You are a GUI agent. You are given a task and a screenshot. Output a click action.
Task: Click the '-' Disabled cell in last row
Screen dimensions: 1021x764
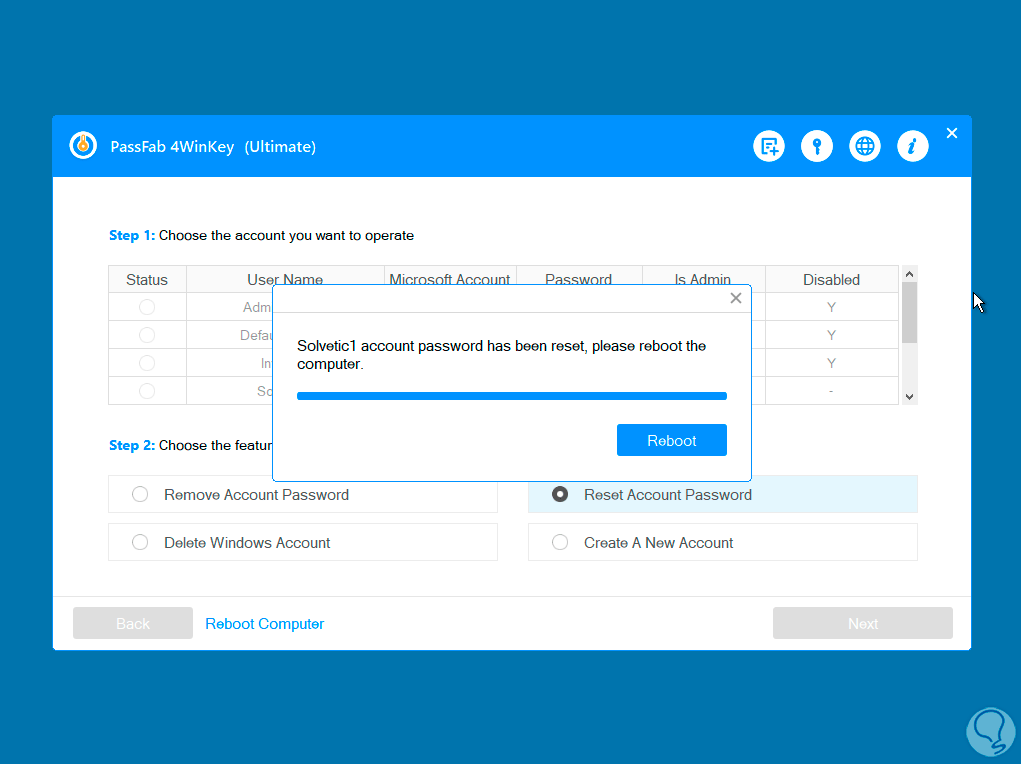[x=832, y=391]
